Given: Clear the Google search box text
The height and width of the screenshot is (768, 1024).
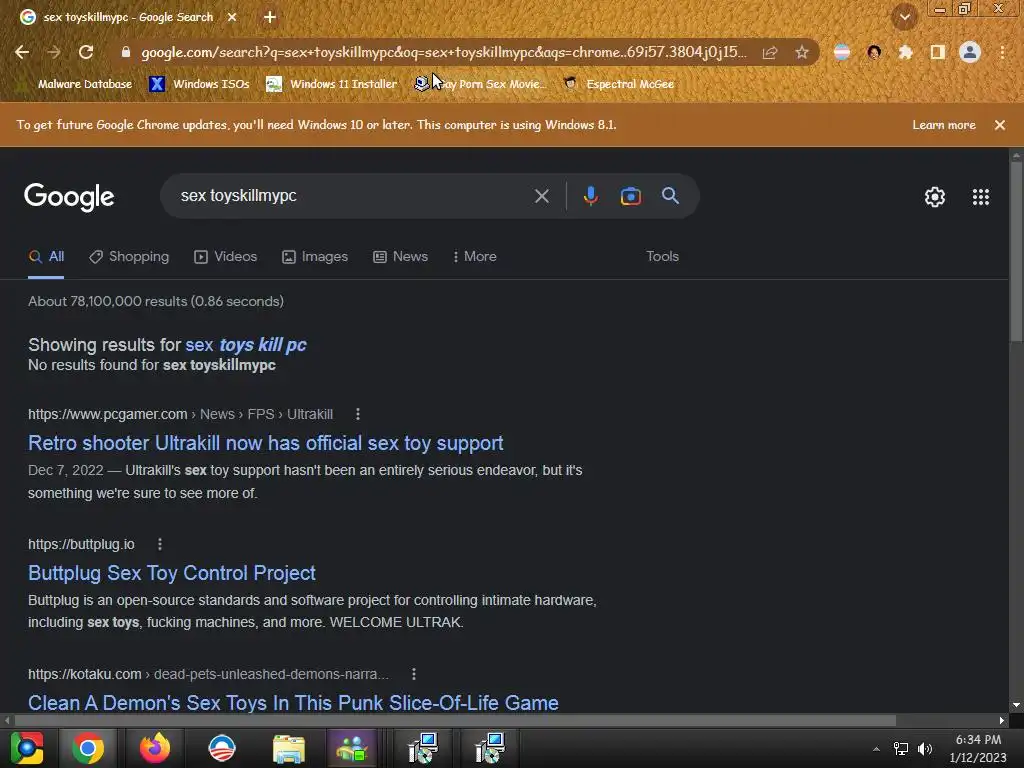Looking at the screenshot, I should coord(541,196).
